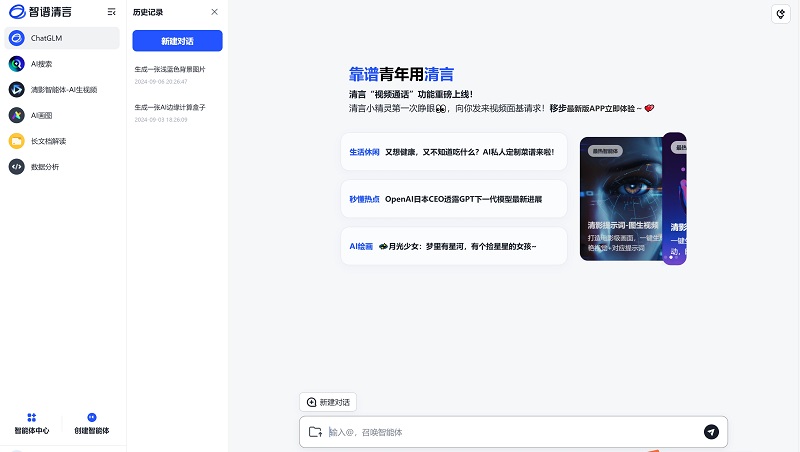
Task: Click the top-right assistant icon
Action: tap(781, 14)
